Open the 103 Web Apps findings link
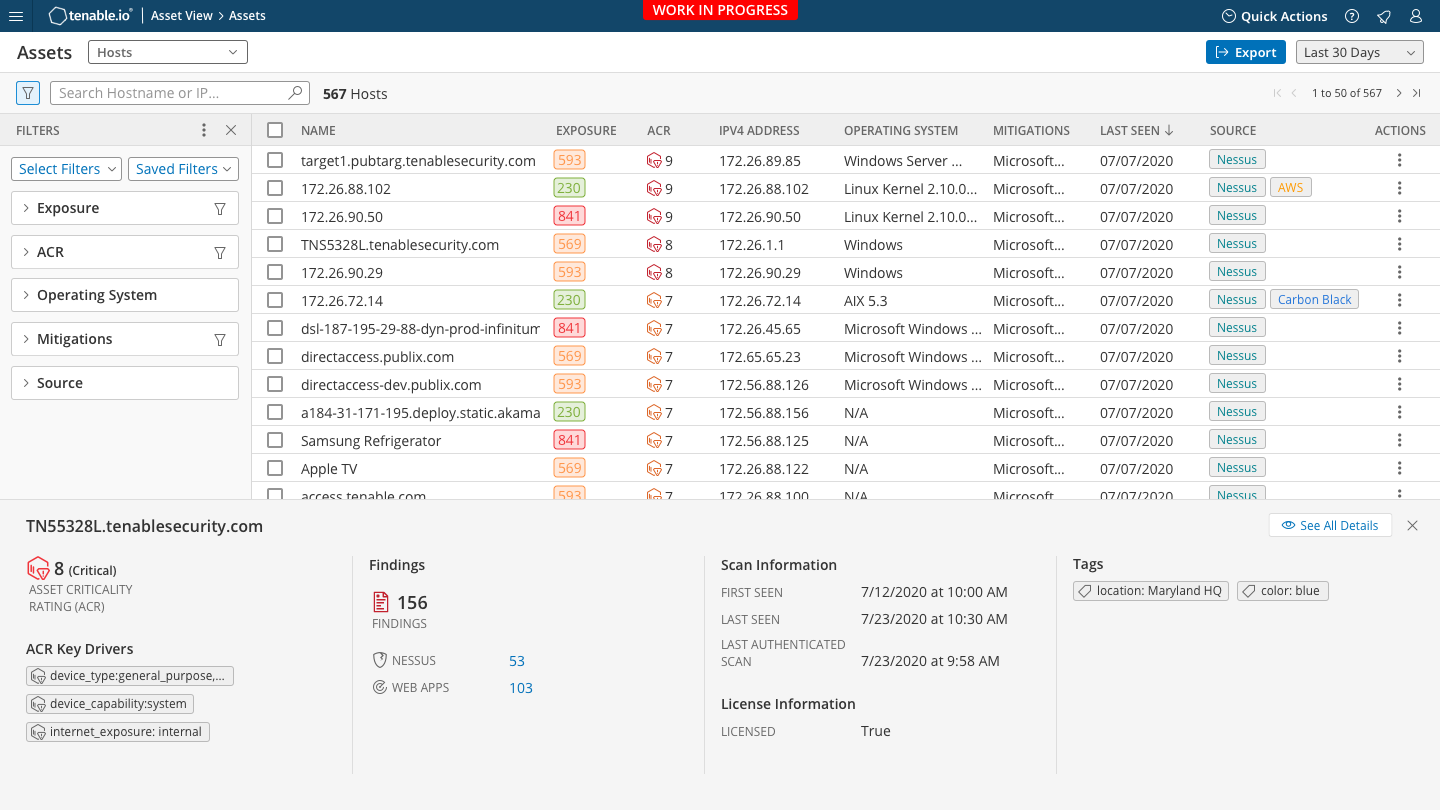This screenshot has height=810, width=1440. 521,688
